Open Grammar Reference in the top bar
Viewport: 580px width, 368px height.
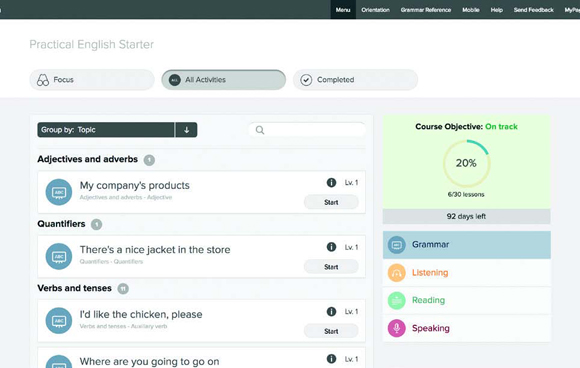[426, 10]
